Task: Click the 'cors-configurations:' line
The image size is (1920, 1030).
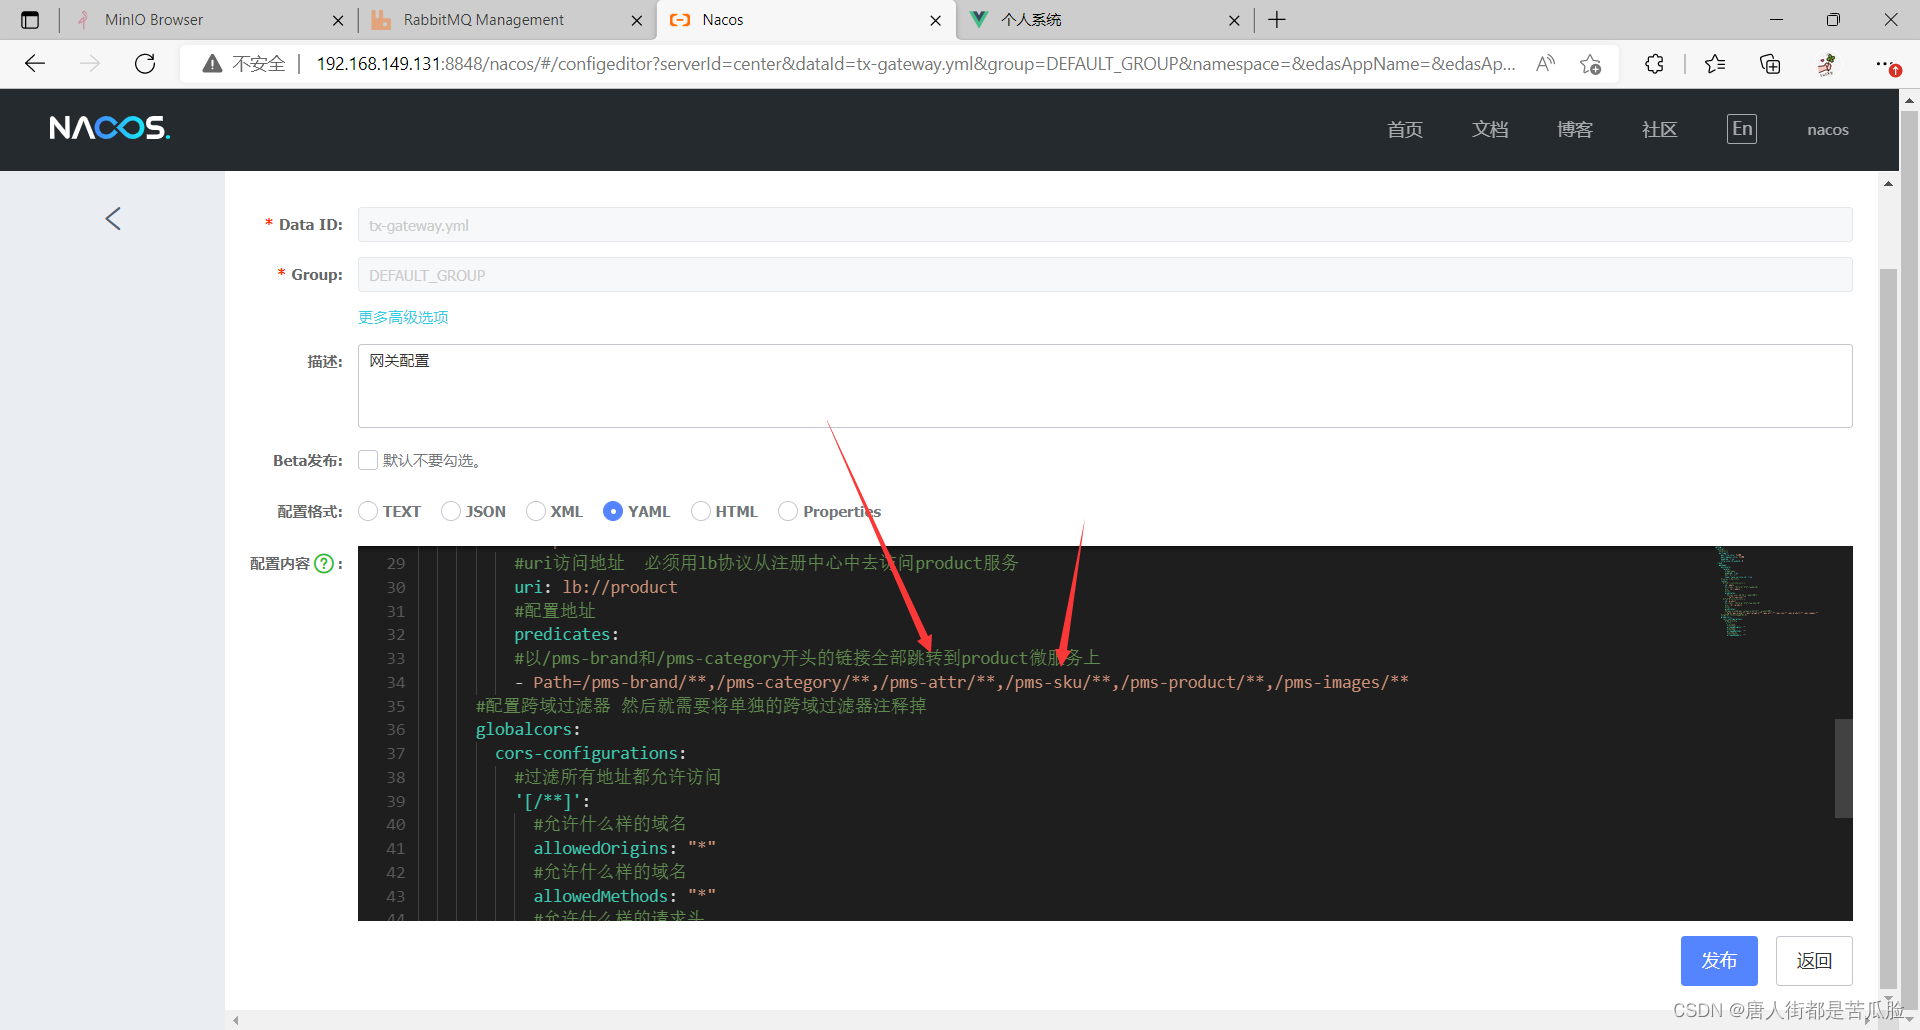Action: coord(590,753)
